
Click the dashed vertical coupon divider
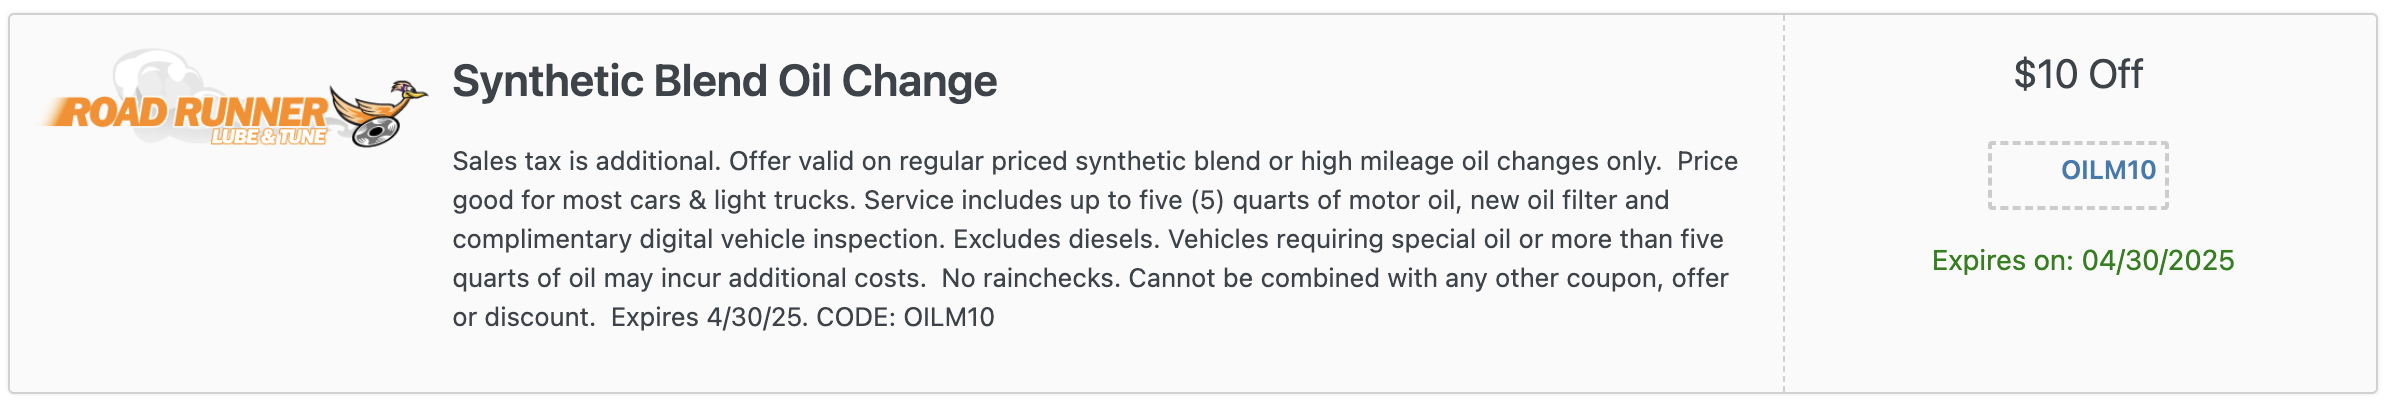tap(1784, 203)
